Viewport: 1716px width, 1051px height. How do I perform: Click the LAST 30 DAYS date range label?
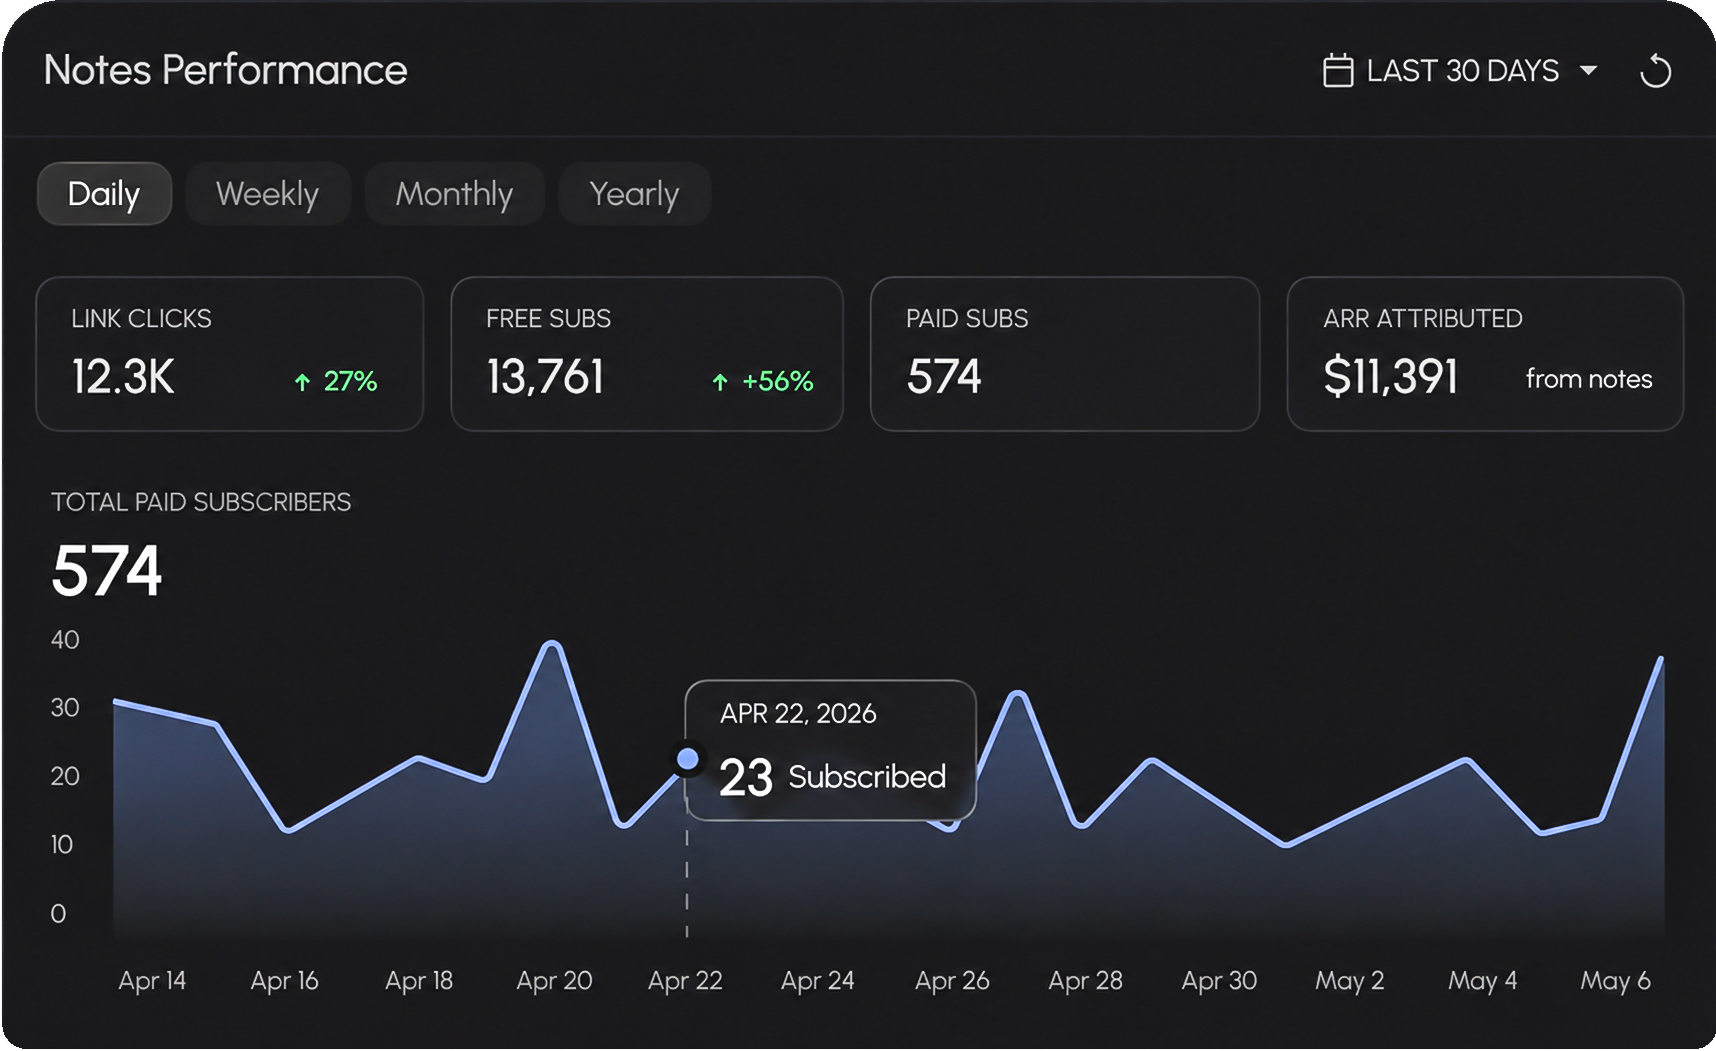[x=1463, y=71]
